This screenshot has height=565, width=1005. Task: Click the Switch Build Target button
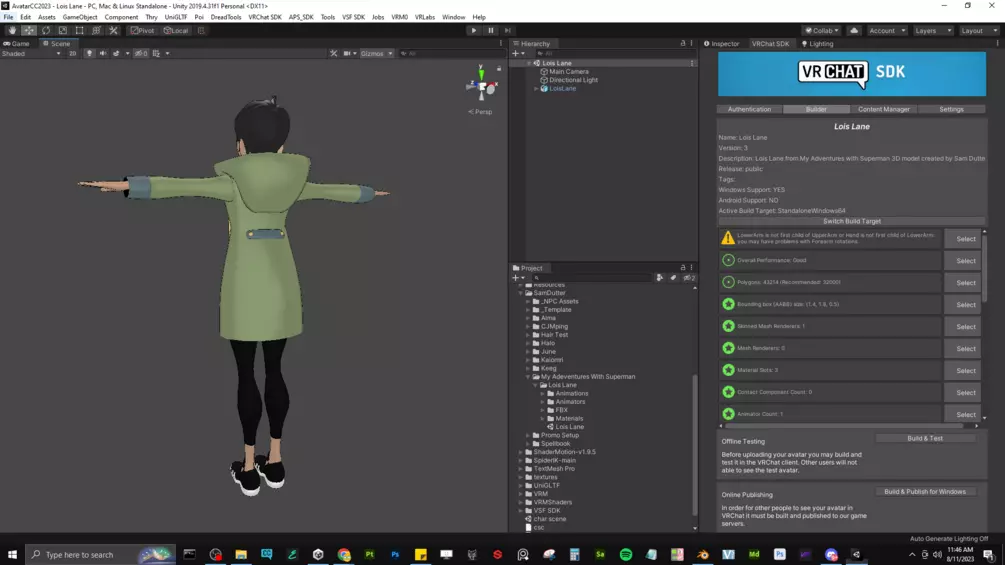tap(852, 221)
